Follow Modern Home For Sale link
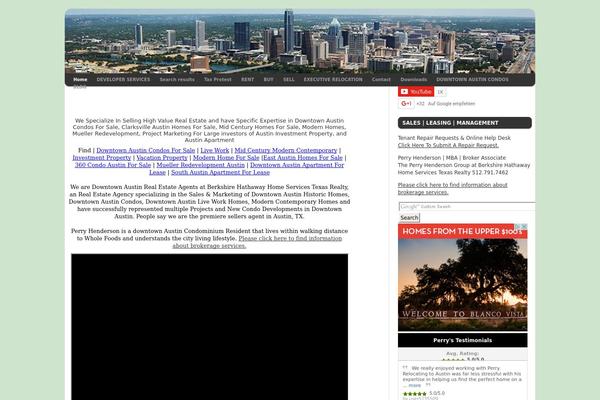The image size is (600, 400). [226, 158]
